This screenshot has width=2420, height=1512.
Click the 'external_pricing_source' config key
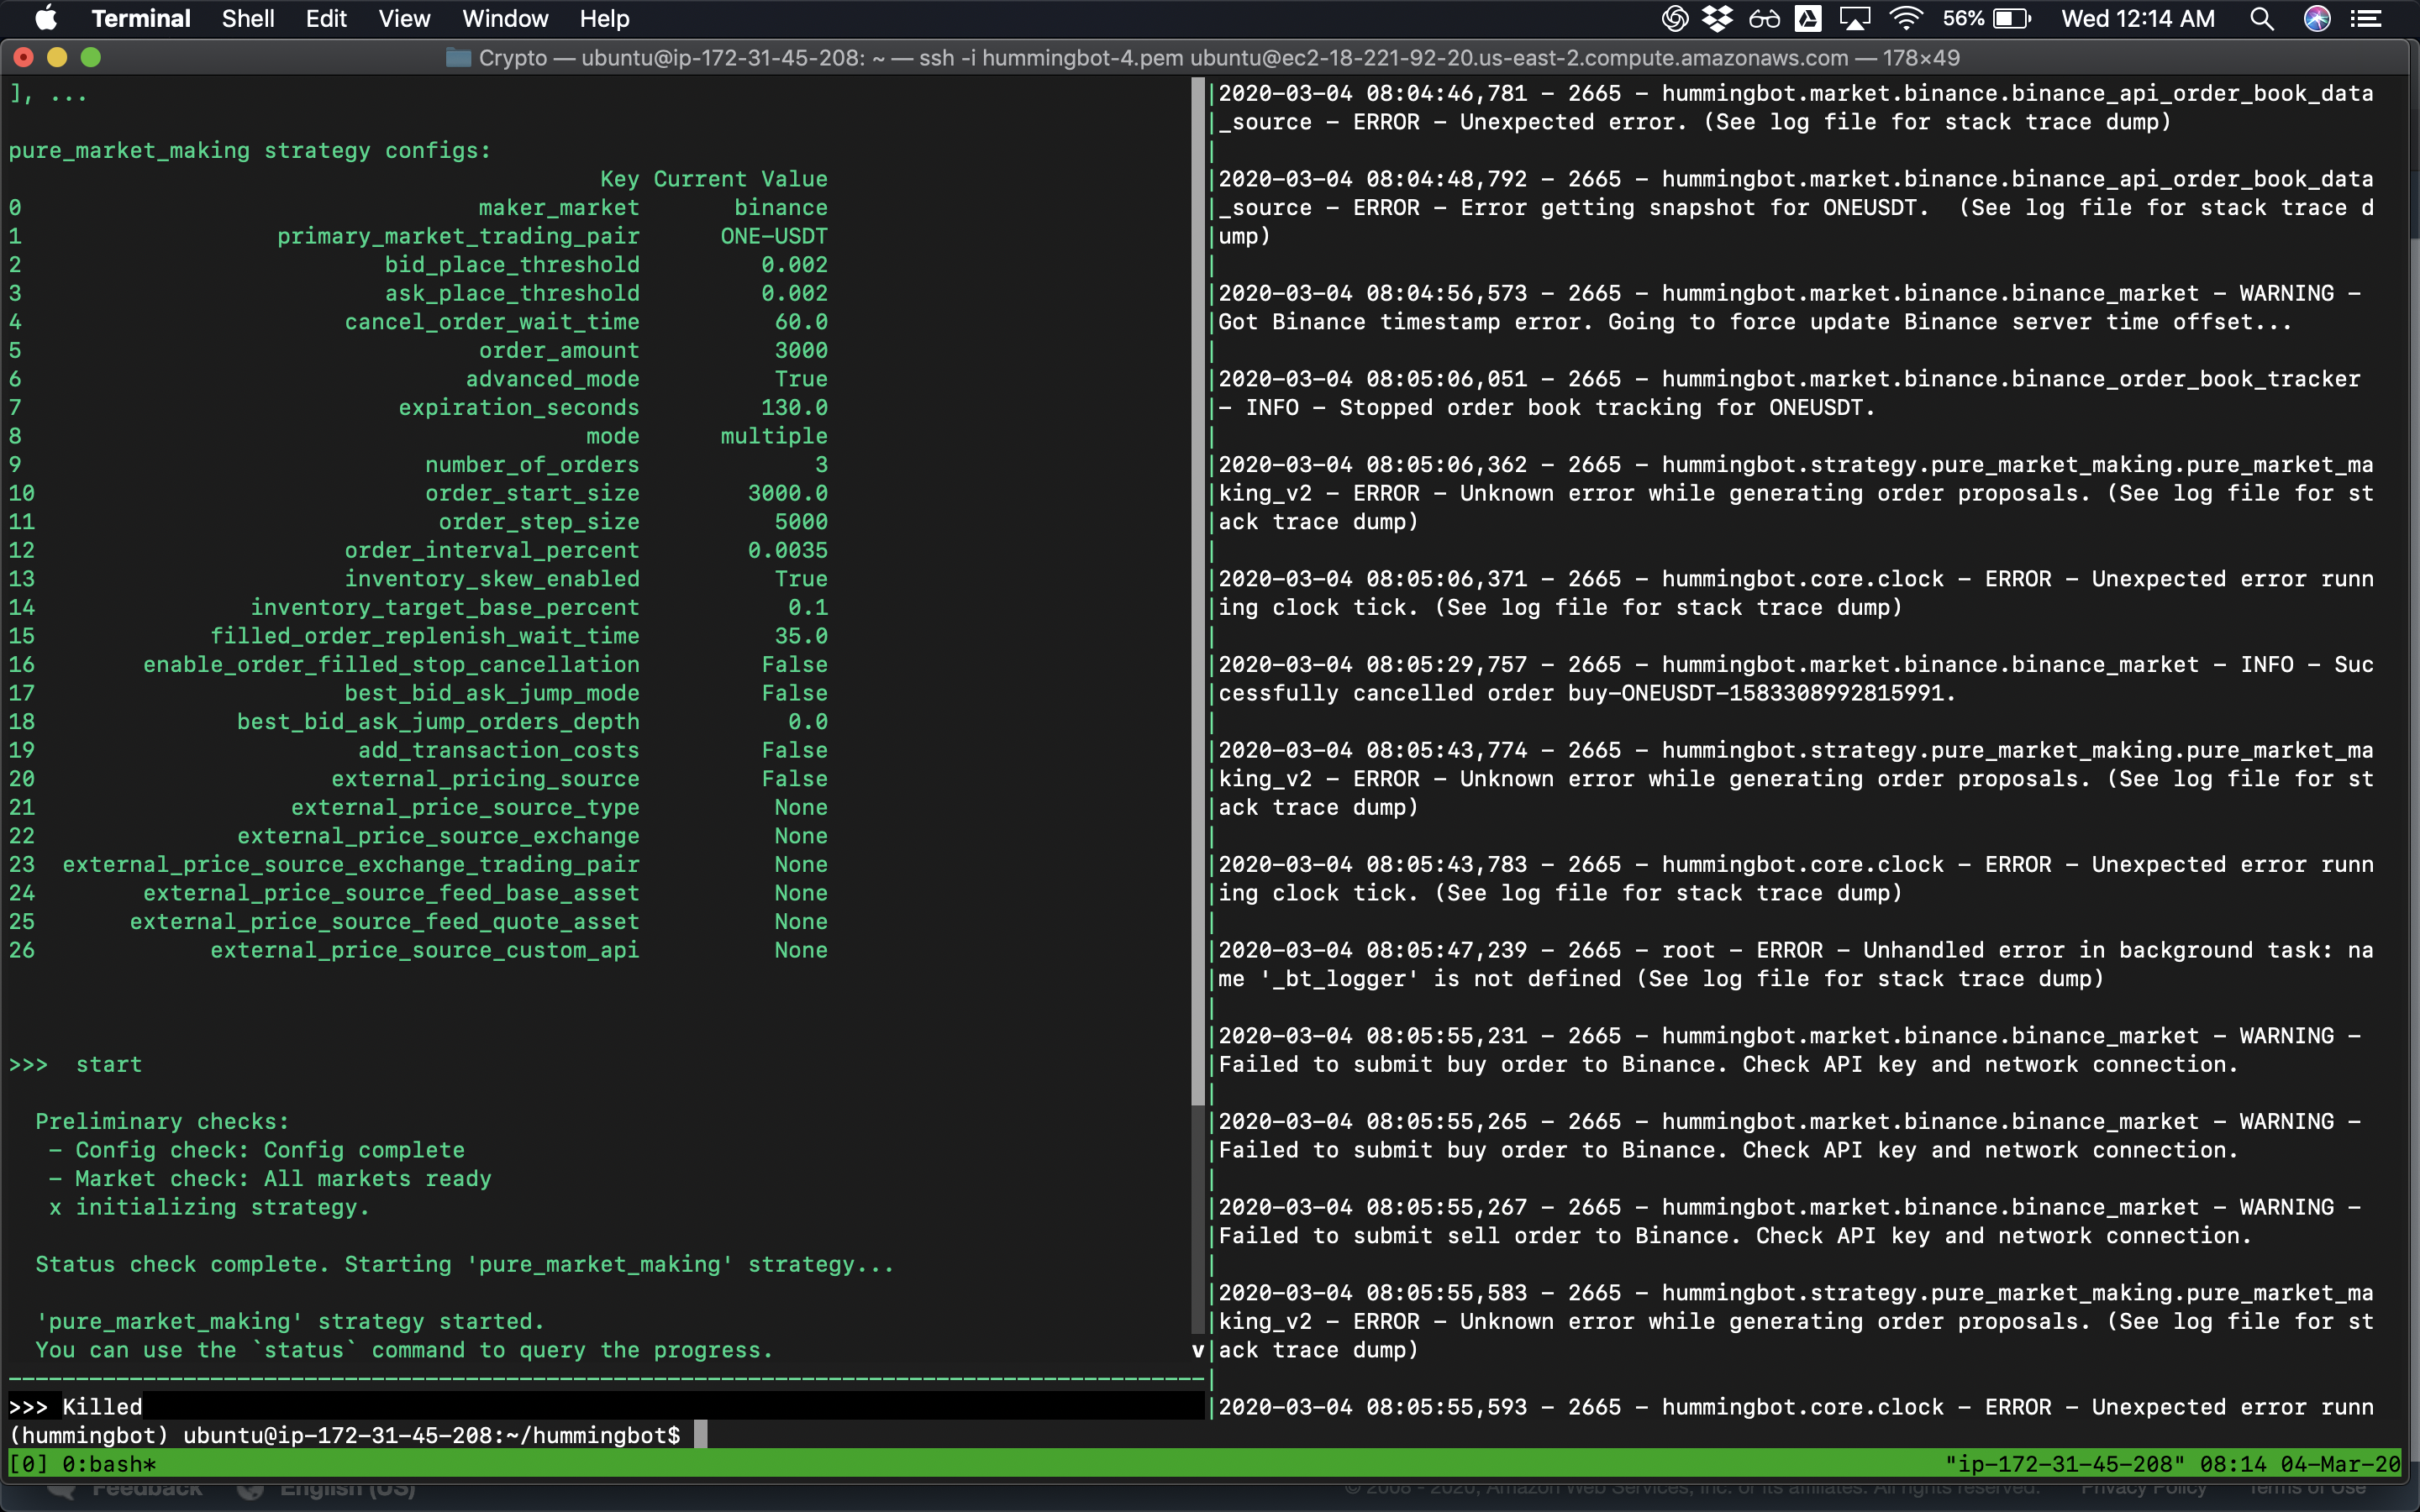pyautogui.click(x=485, y=778)
